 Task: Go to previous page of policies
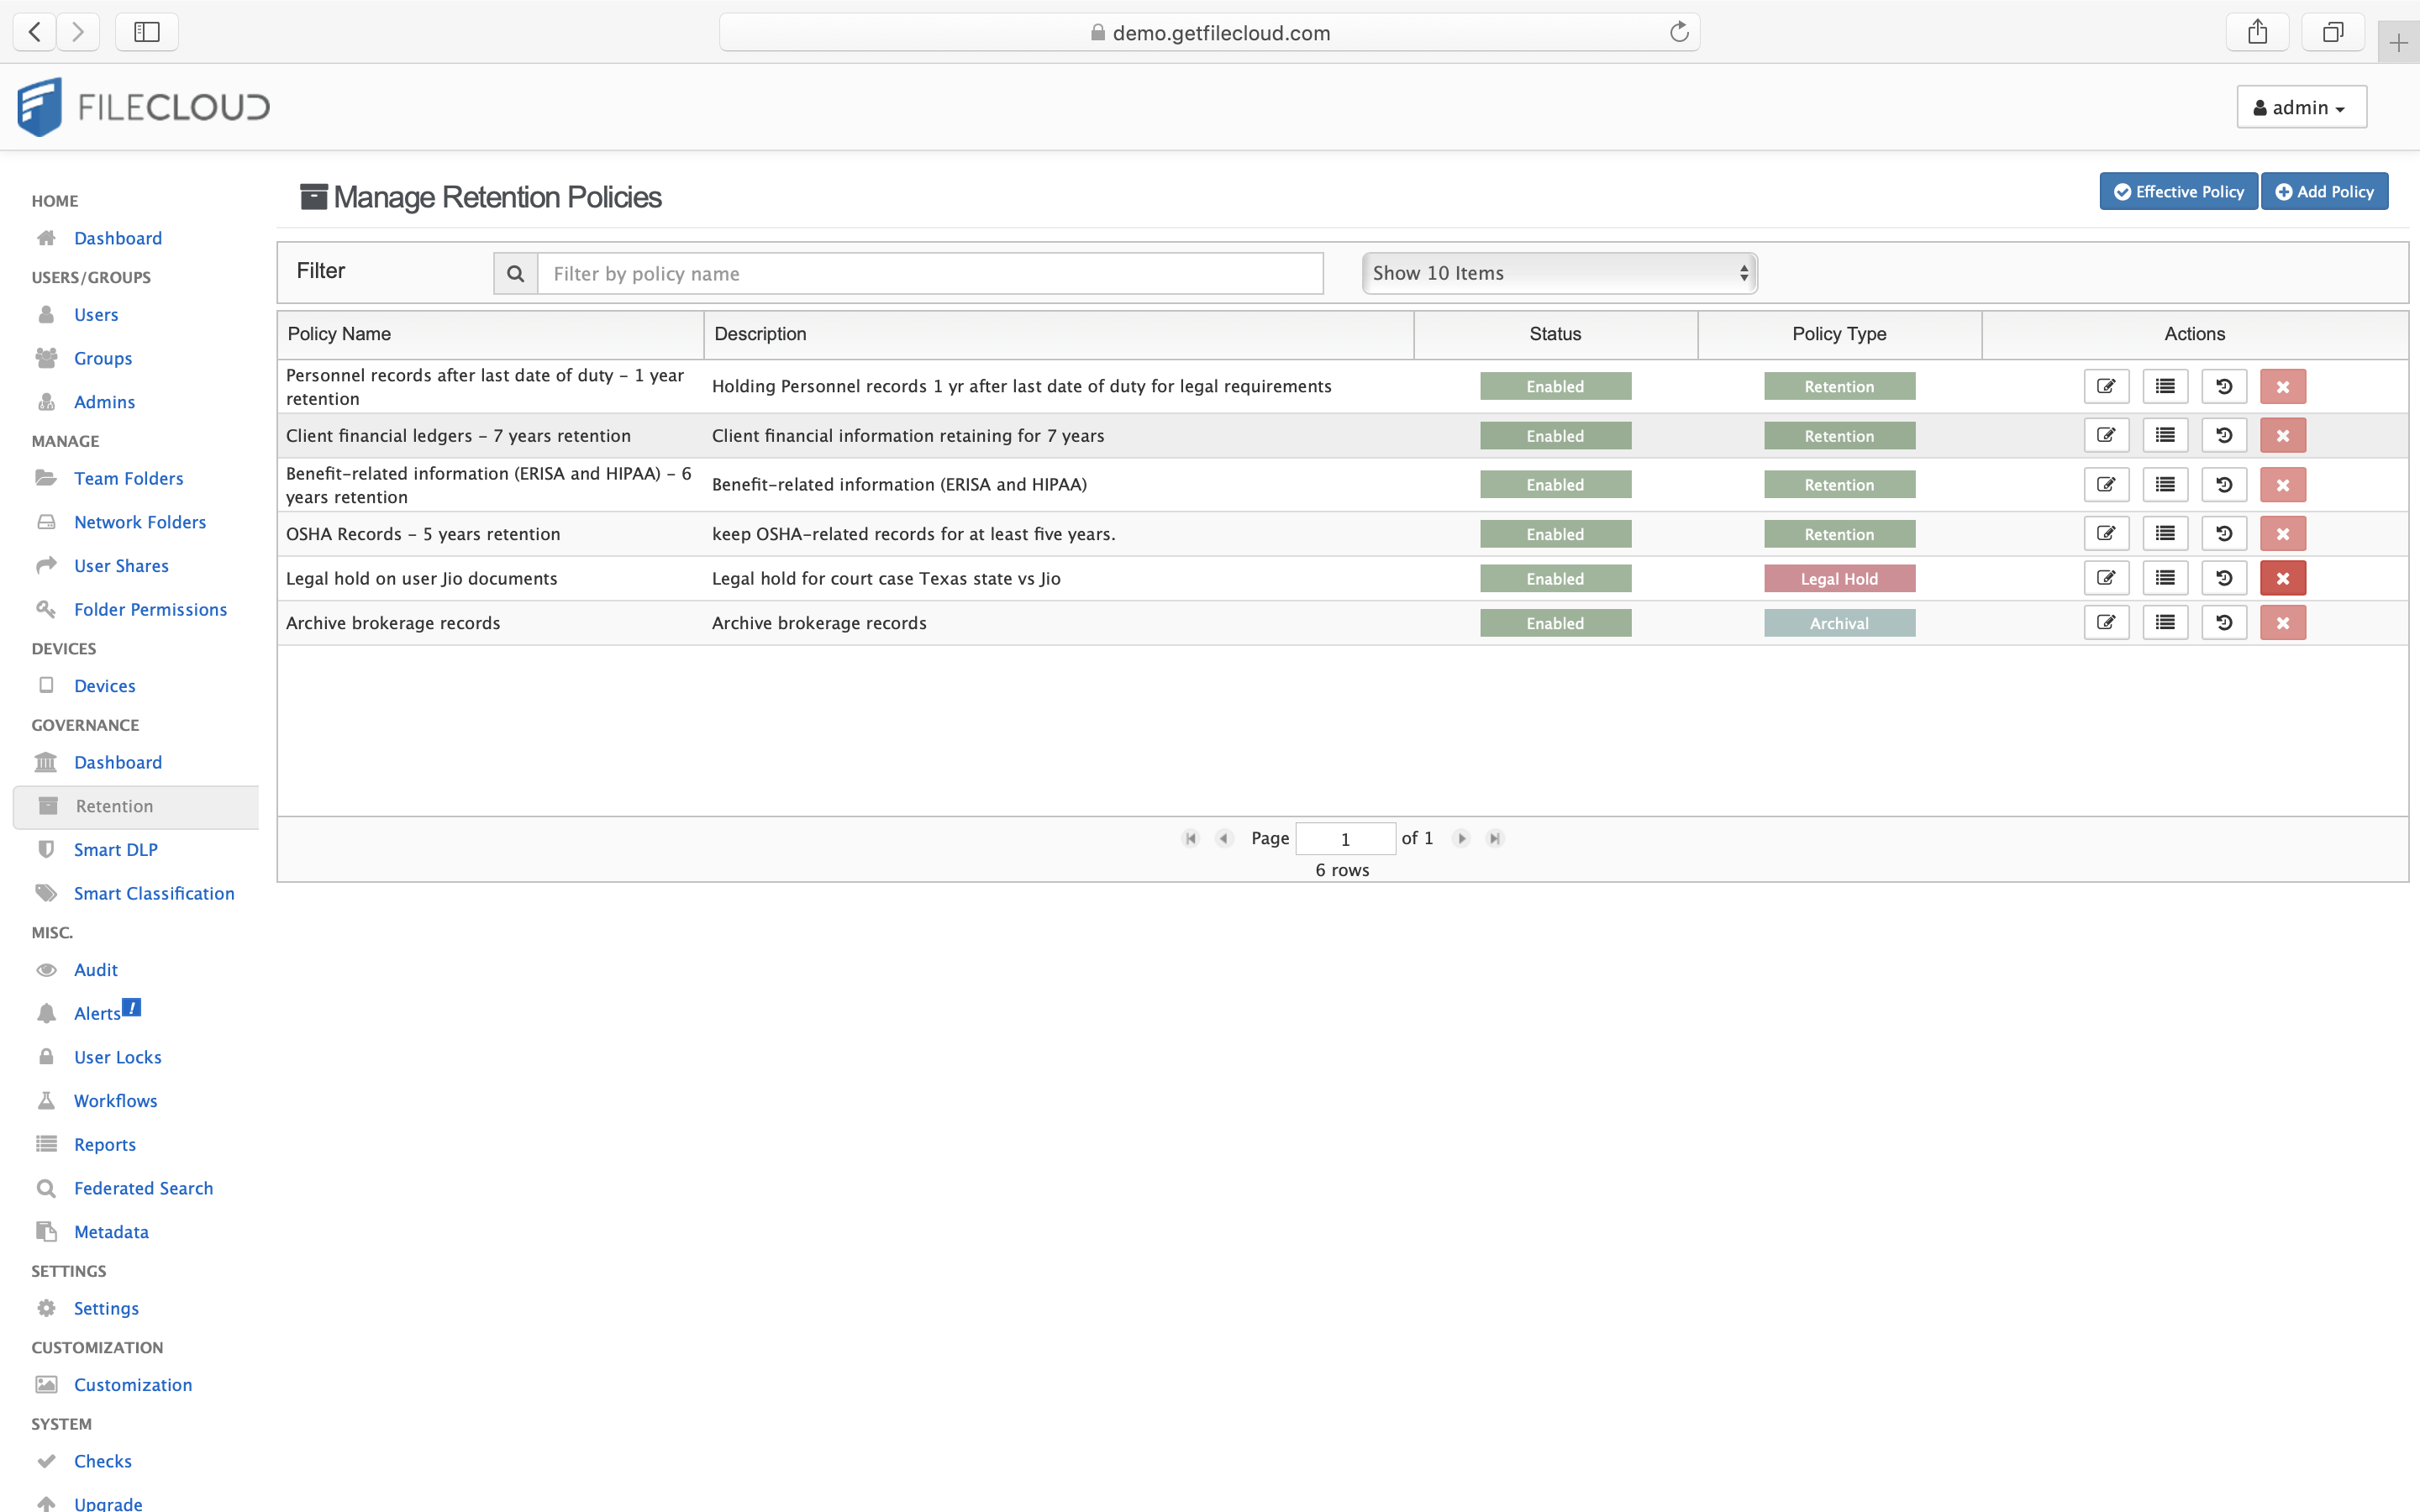pyautogui.click(x=1224, y=838)
